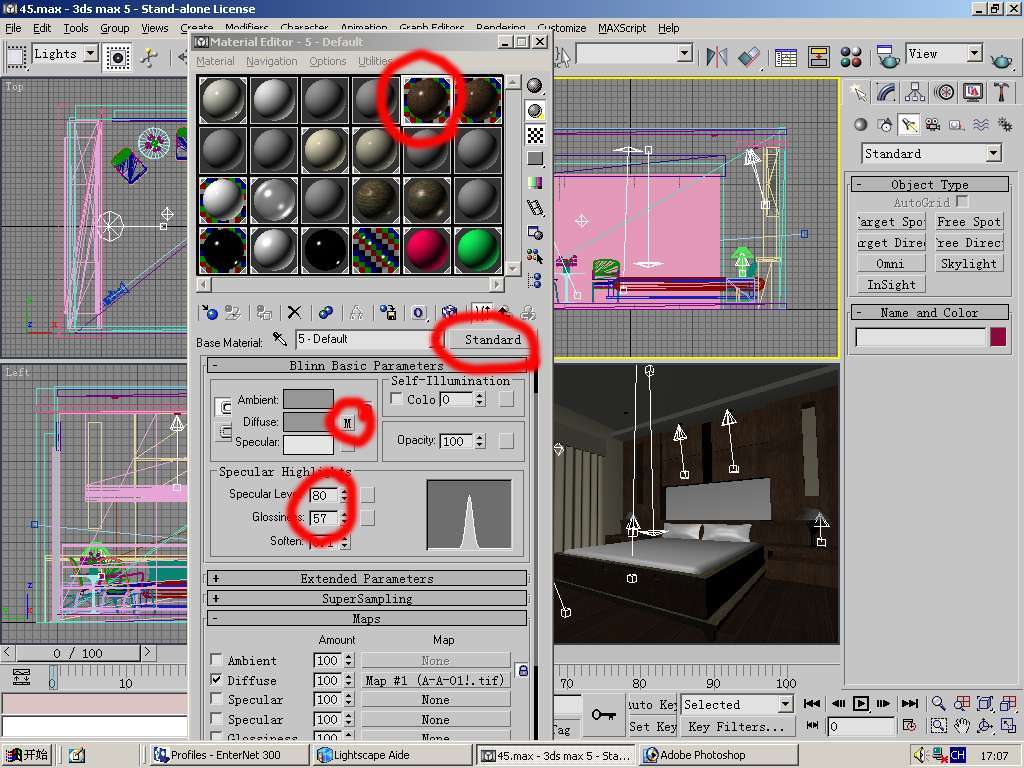Click the Quick Render teapot icon
Image resolution: width=1024 pixels, height=768 pixels.
tap(1001, 59)
